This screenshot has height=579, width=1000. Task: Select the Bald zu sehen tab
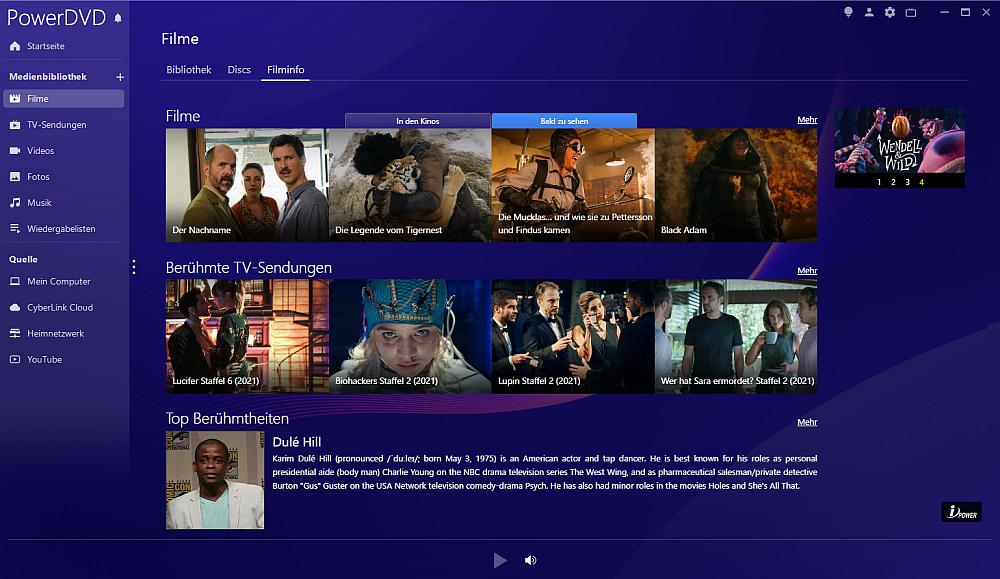coord(564,121)
